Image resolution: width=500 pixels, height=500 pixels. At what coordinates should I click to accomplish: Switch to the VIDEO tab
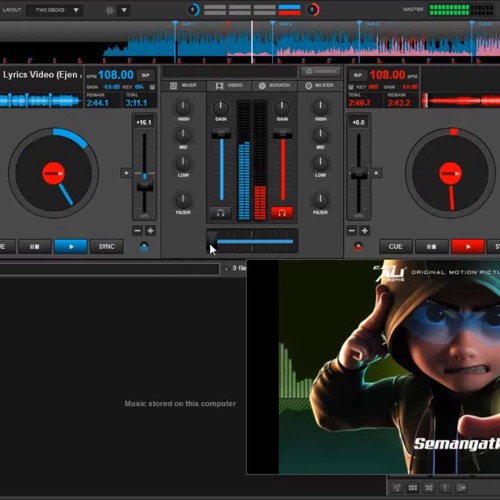point(229,86)
